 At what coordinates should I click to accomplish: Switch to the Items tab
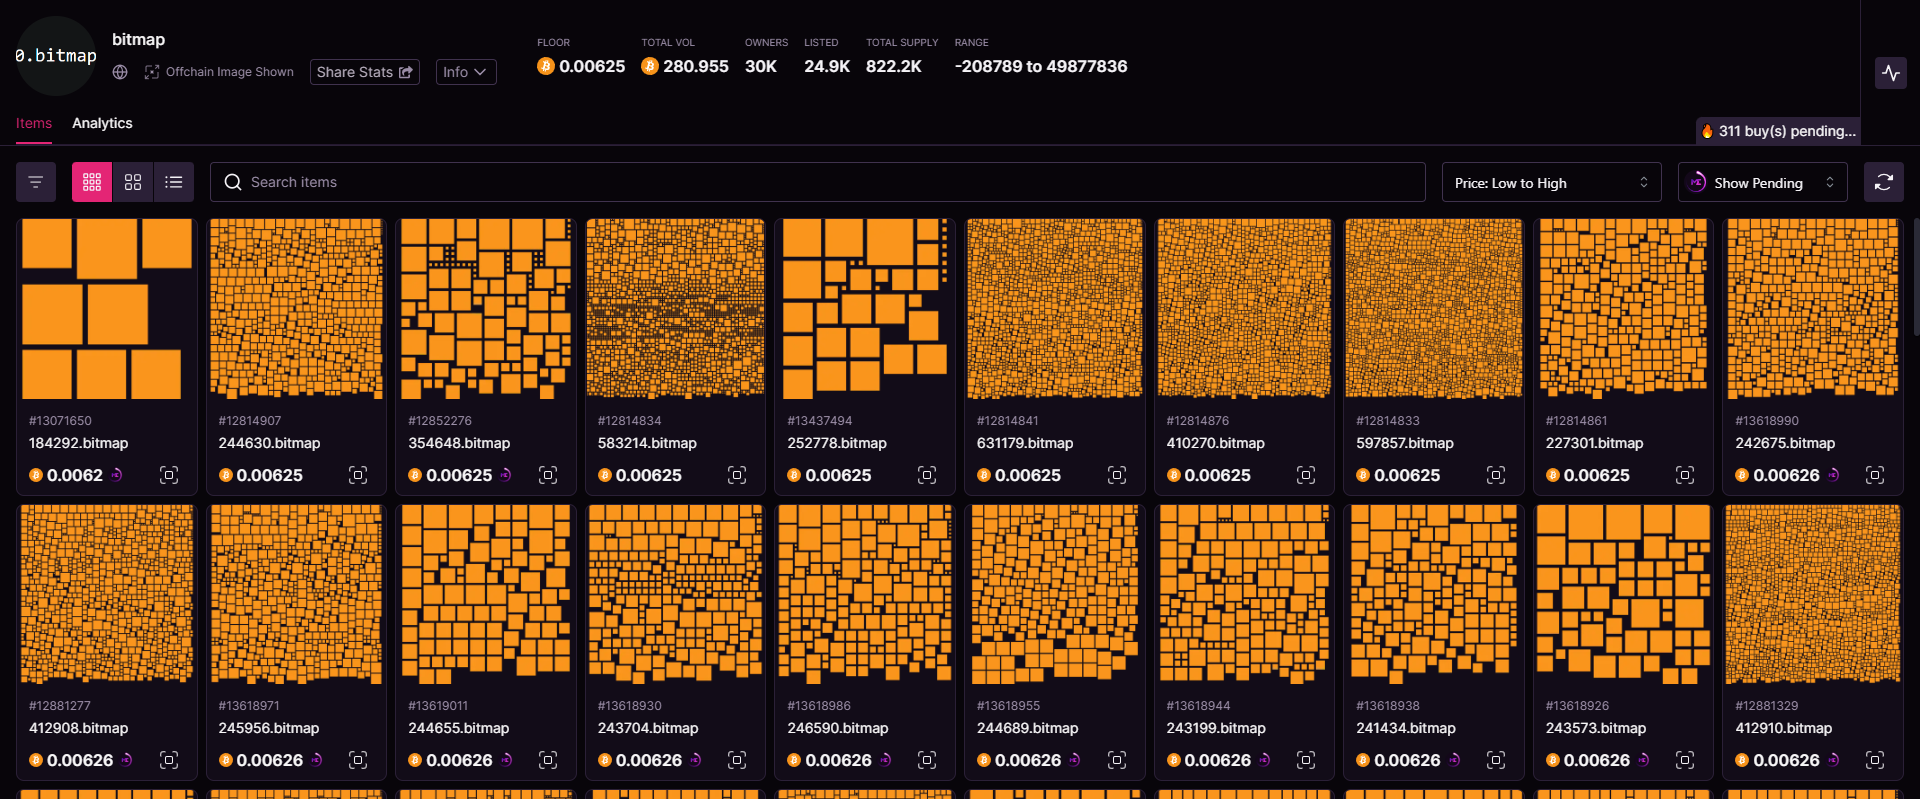[x=34, y=123]
